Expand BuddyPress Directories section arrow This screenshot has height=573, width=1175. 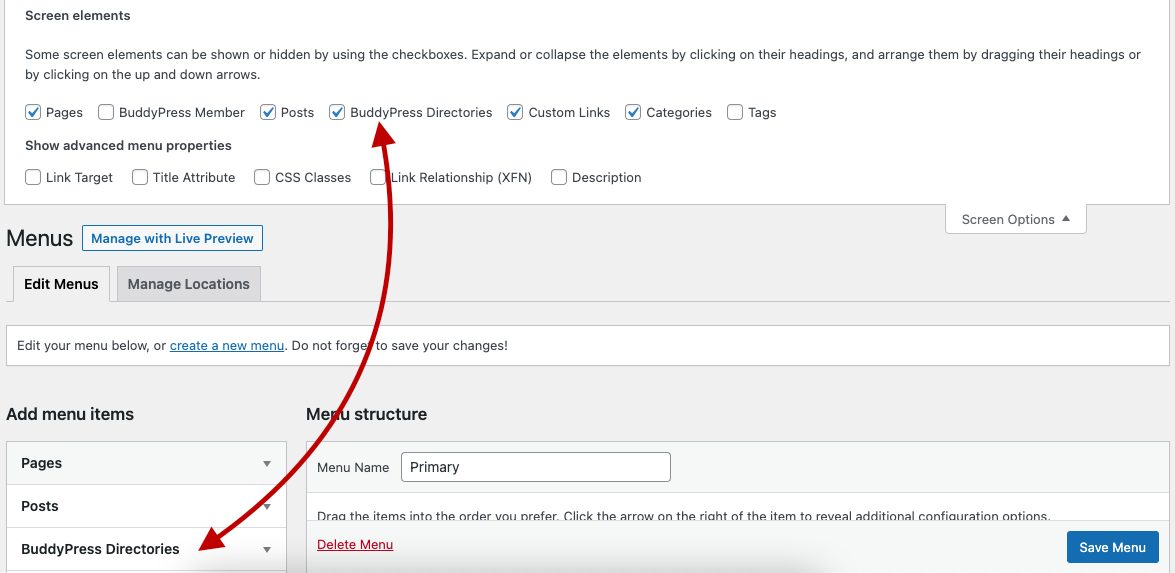coord(267,550)
